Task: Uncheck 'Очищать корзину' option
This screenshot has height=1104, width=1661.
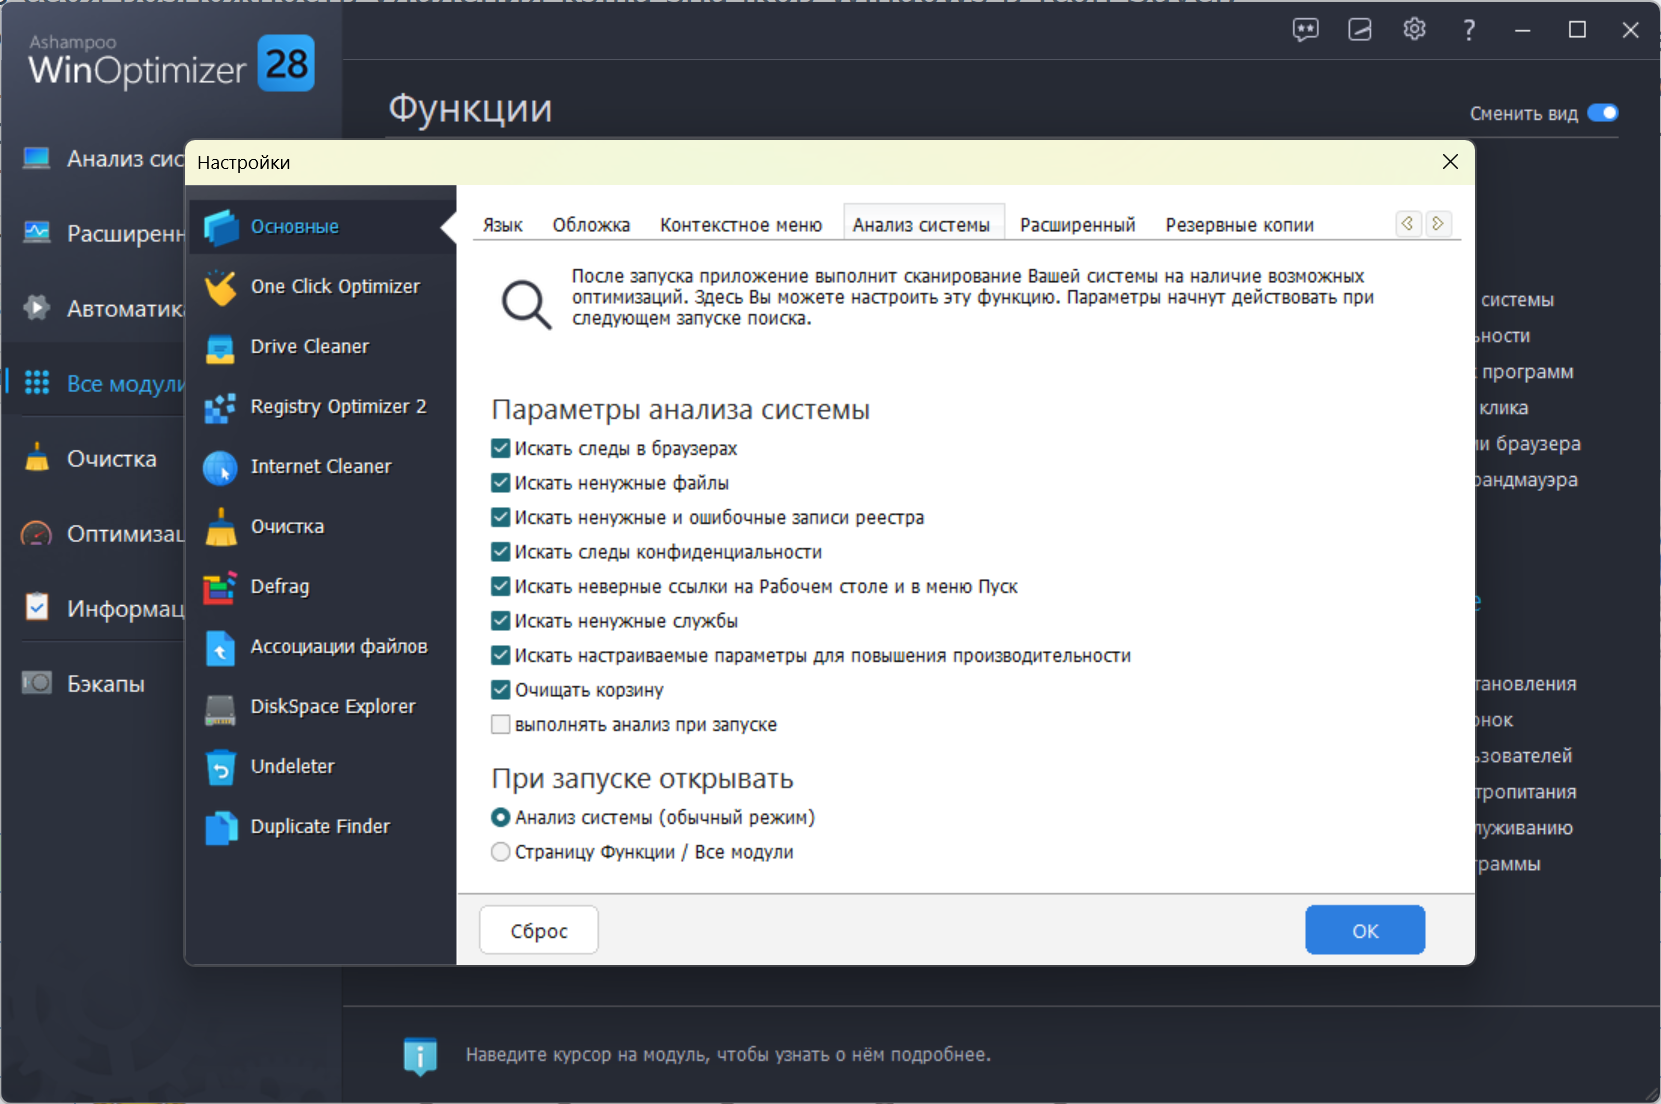Action: tap(501, 690)
